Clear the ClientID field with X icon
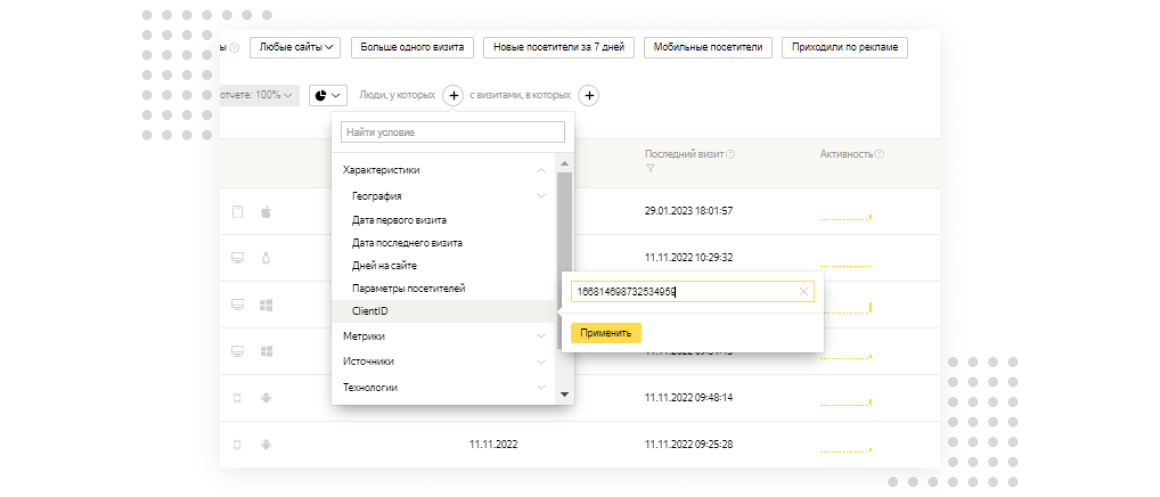 803,292
